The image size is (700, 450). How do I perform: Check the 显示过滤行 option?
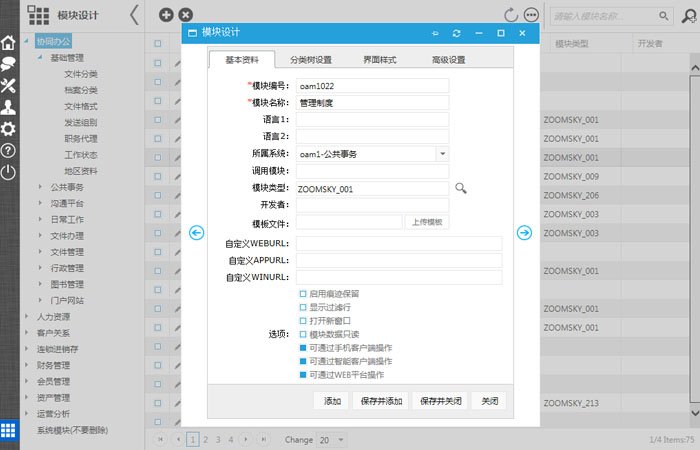click(x=303, y=307)
